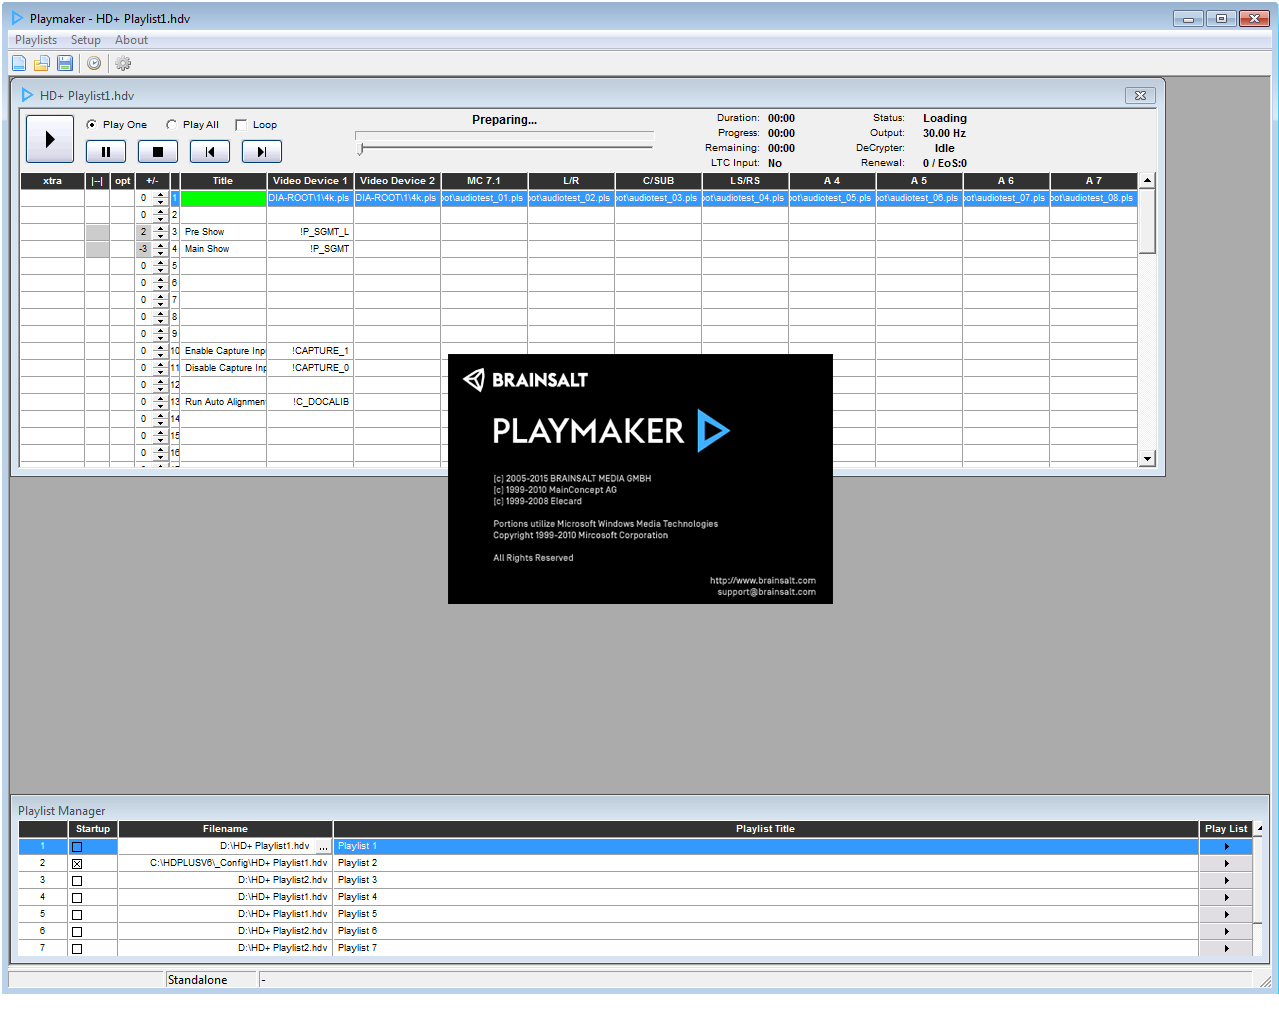
Task: Click the Playlist Manager scrollbar up arrow
Action: (x=1259, y=829)
